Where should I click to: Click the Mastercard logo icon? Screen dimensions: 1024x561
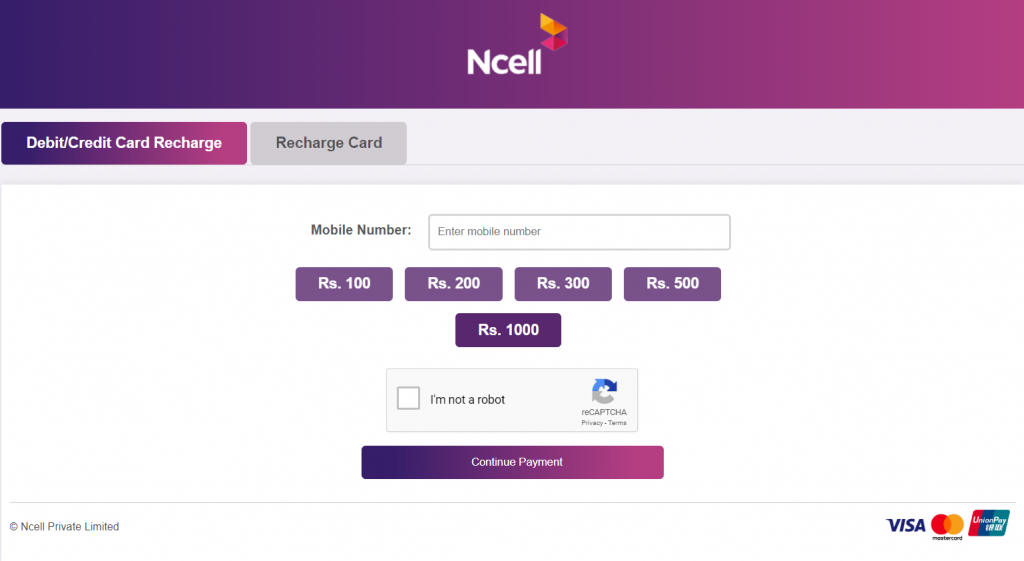[946, 526]
